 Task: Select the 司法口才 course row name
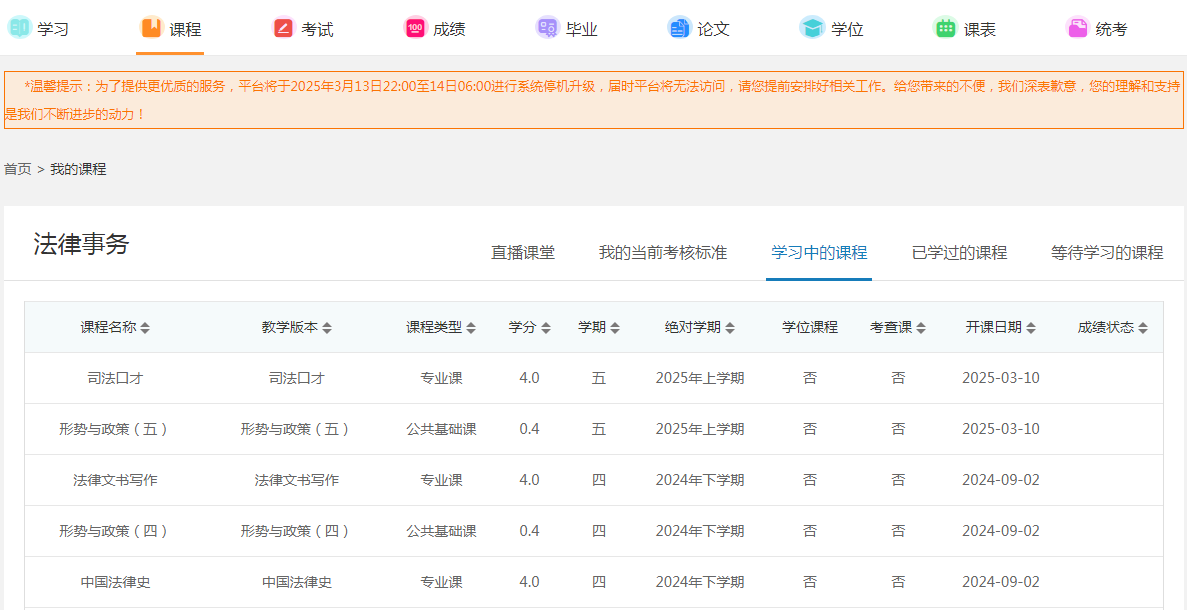coord(115,378)
